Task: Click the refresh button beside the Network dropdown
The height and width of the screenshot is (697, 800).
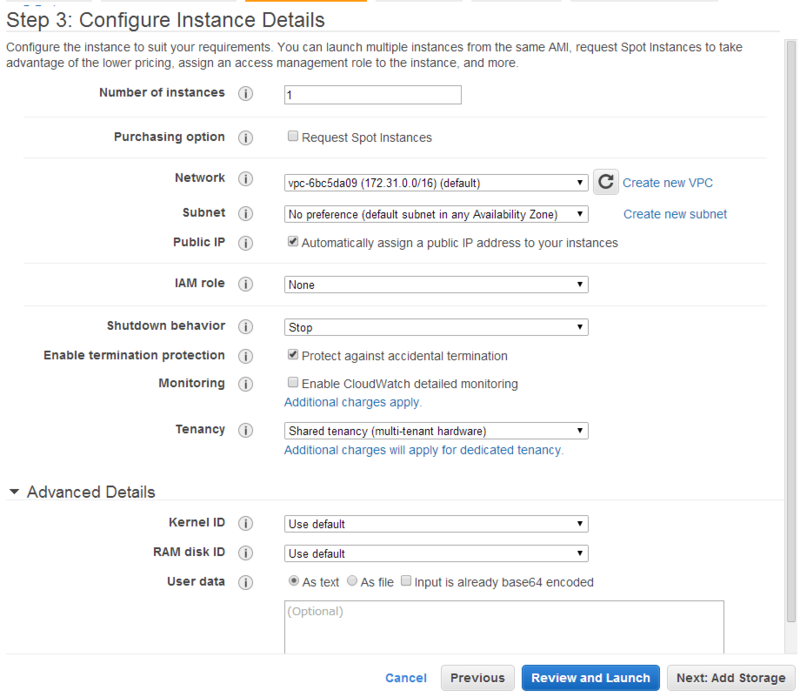Action: pyautogui.click(x=605, y=182)
